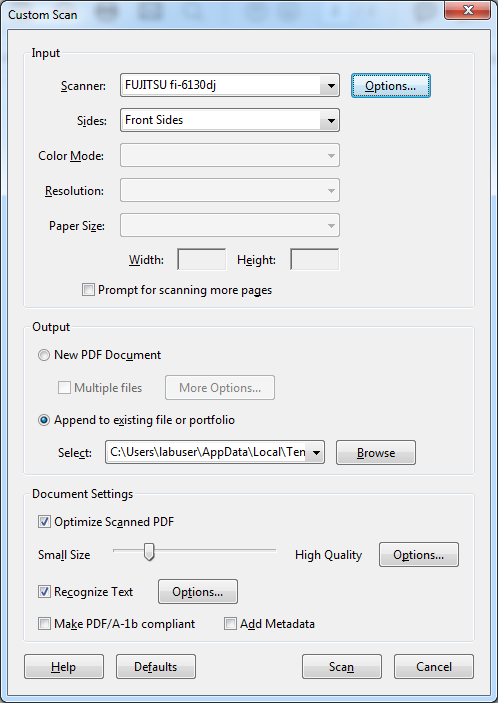The image size is (498, 703).
Task: Toggle the Recognize Text checkbox
Action: coord(44,592)
